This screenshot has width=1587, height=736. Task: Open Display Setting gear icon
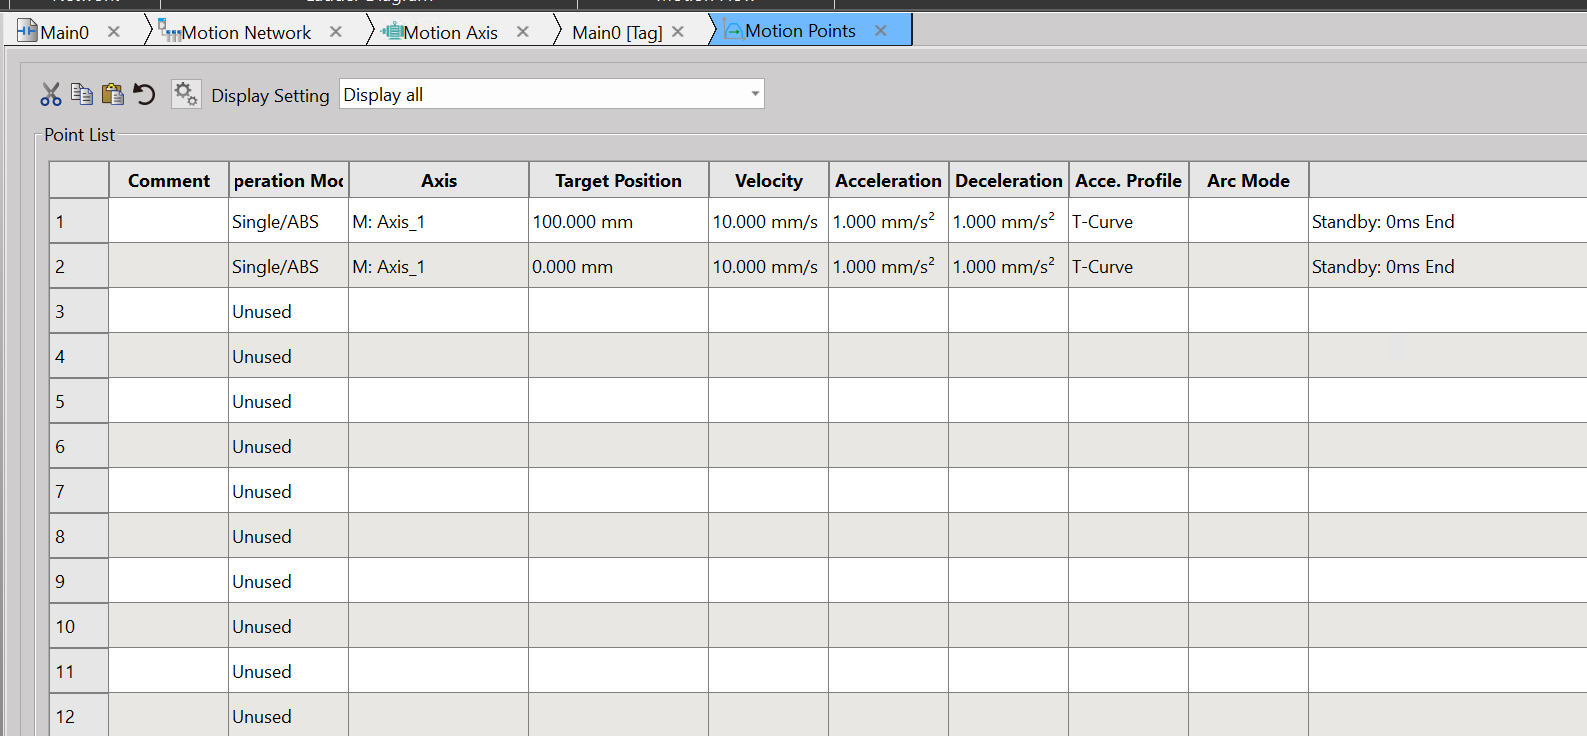click(186, 95)
